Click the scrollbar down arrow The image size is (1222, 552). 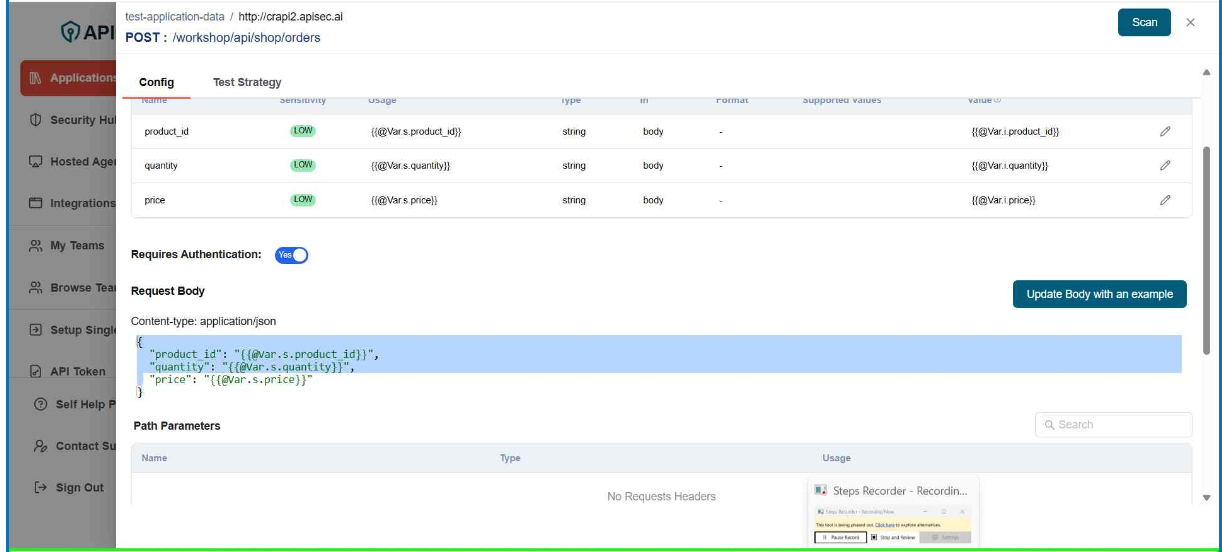point(1206,497)
